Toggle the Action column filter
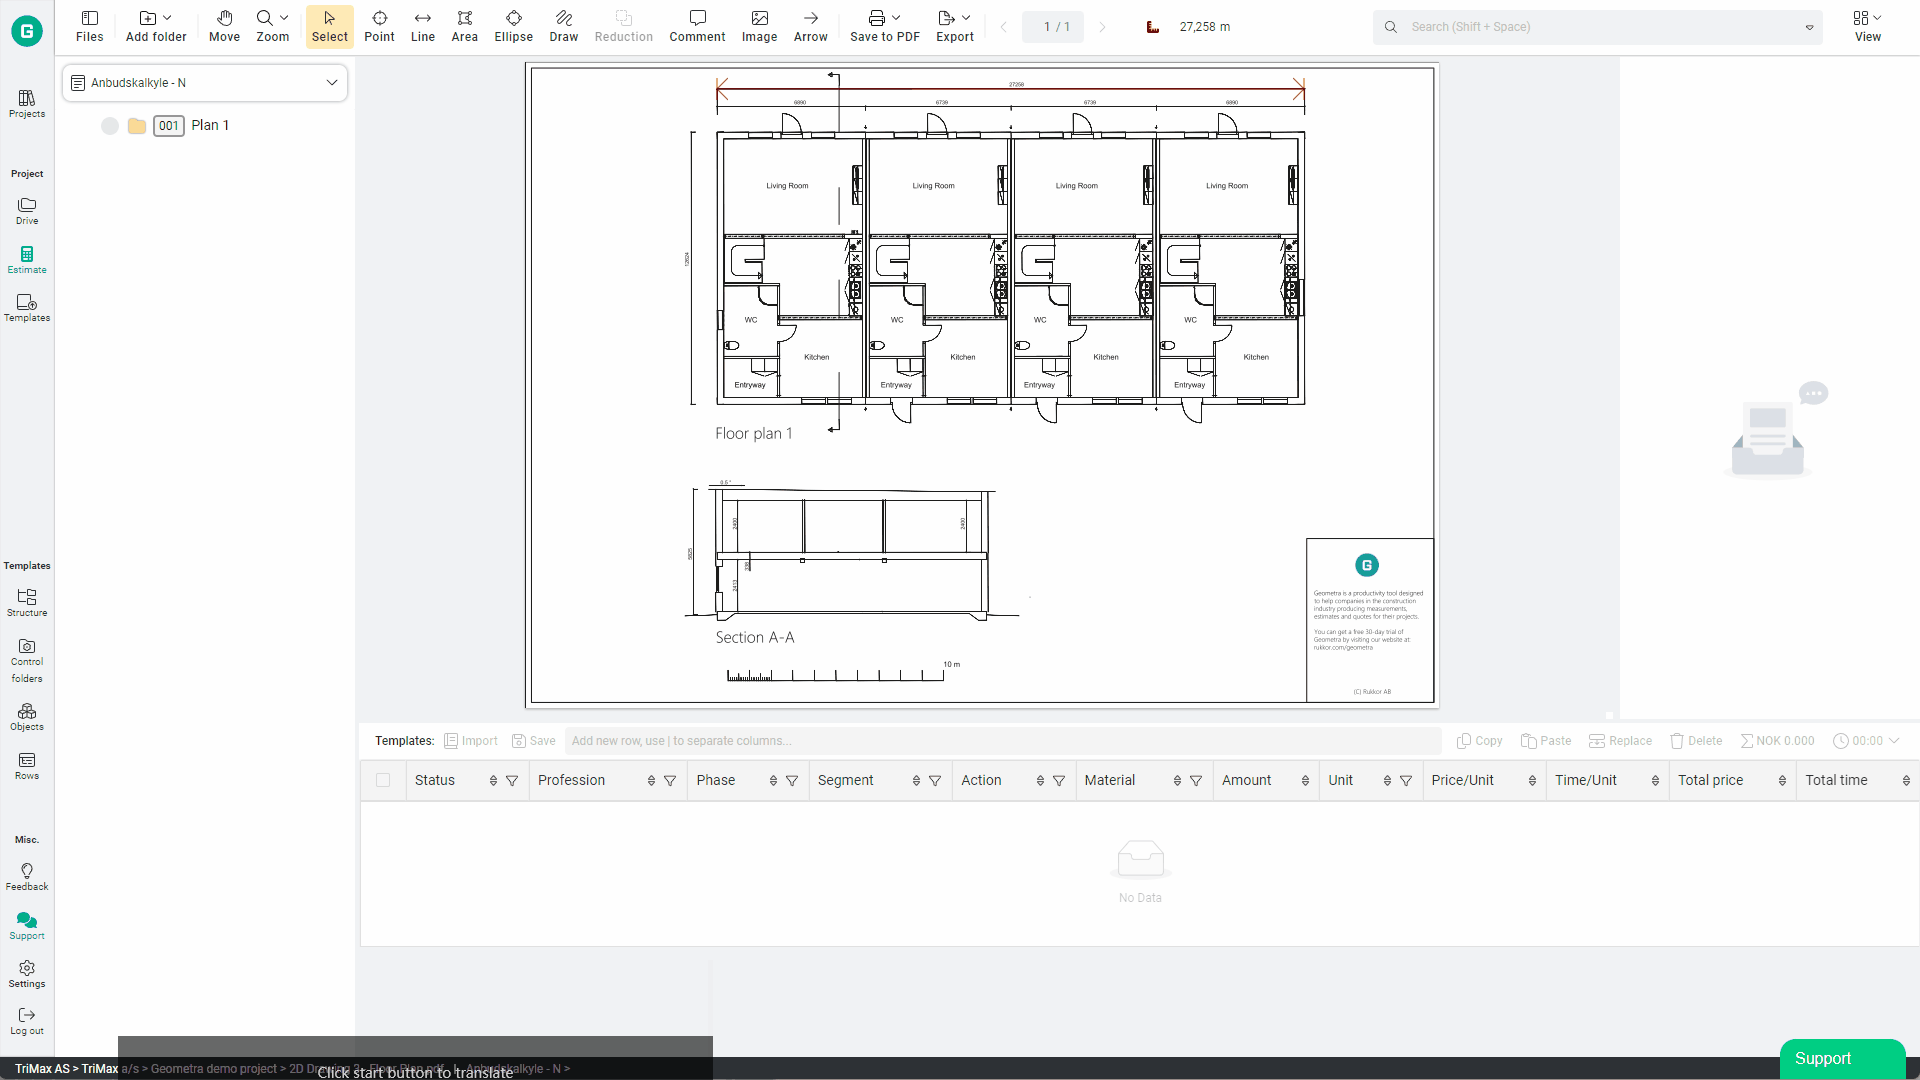 [1059, 781]
